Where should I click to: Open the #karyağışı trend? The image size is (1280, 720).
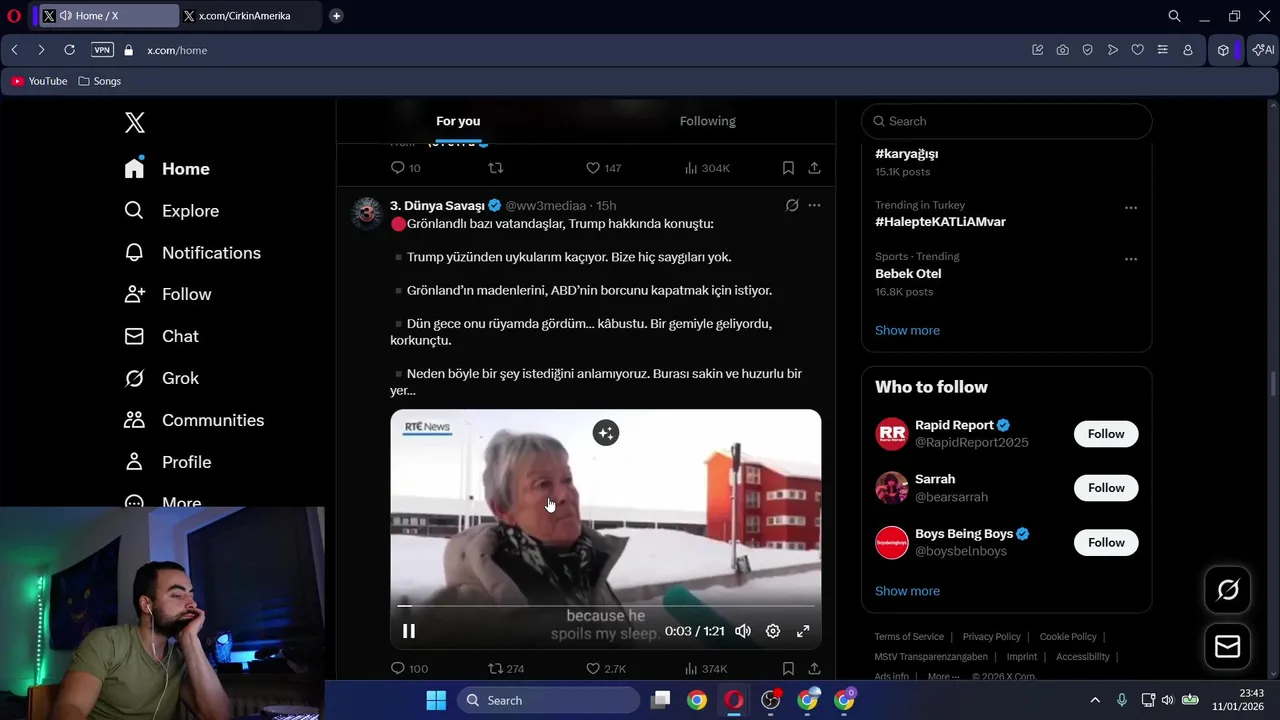[907, 154]
